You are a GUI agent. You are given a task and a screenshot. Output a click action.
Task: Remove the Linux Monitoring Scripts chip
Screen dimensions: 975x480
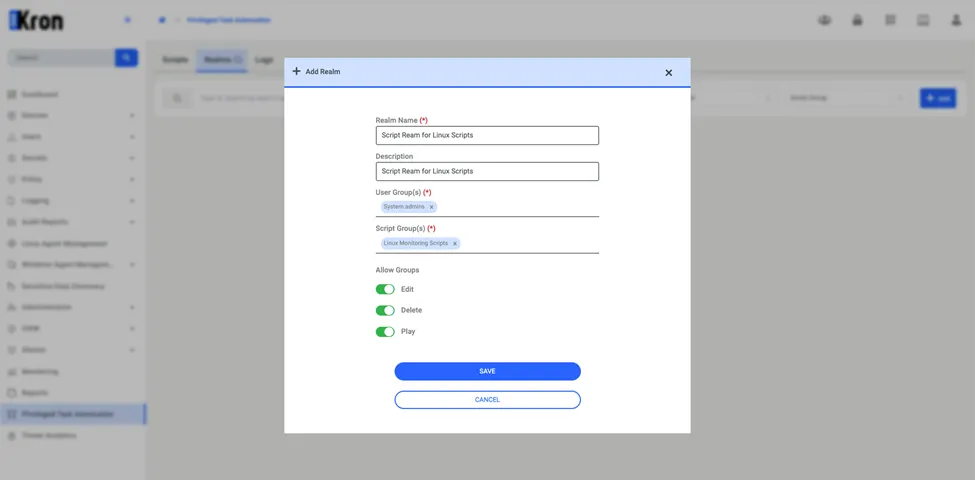[455, 244]
